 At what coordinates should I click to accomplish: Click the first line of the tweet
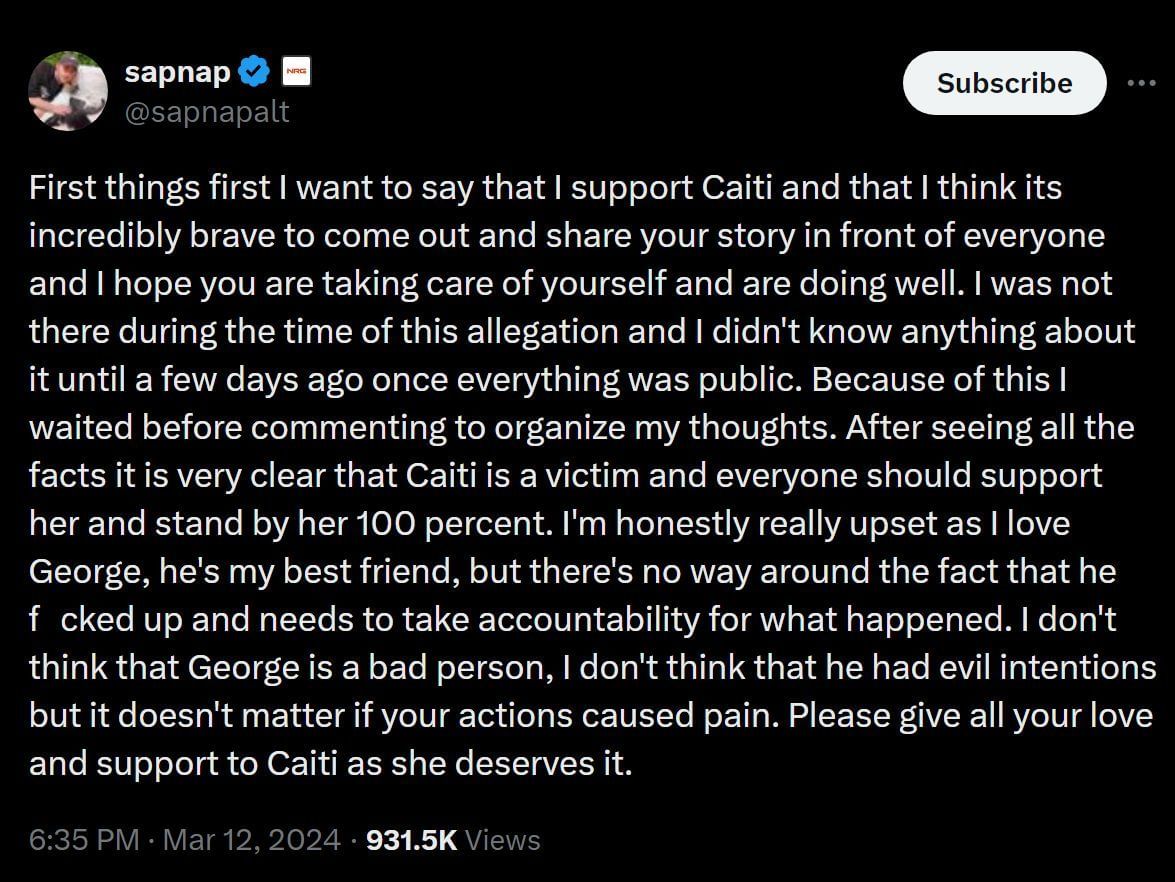click(545, 187)
